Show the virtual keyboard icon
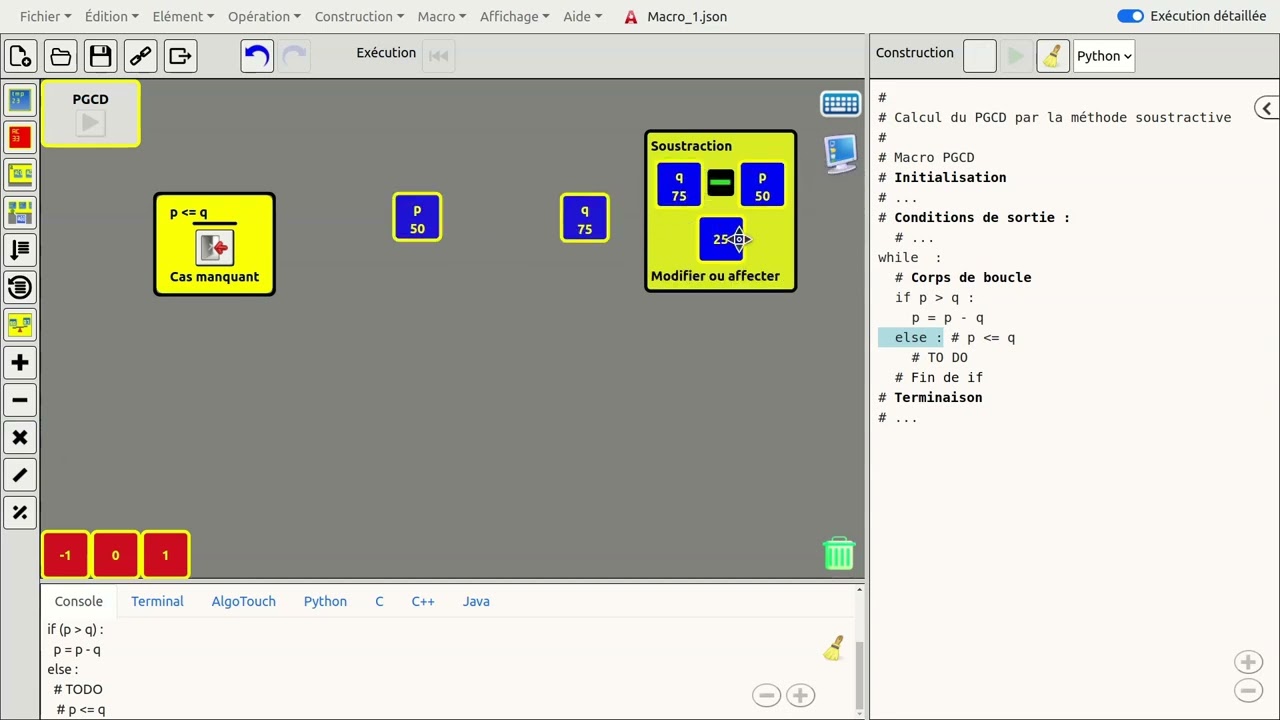 840,104
